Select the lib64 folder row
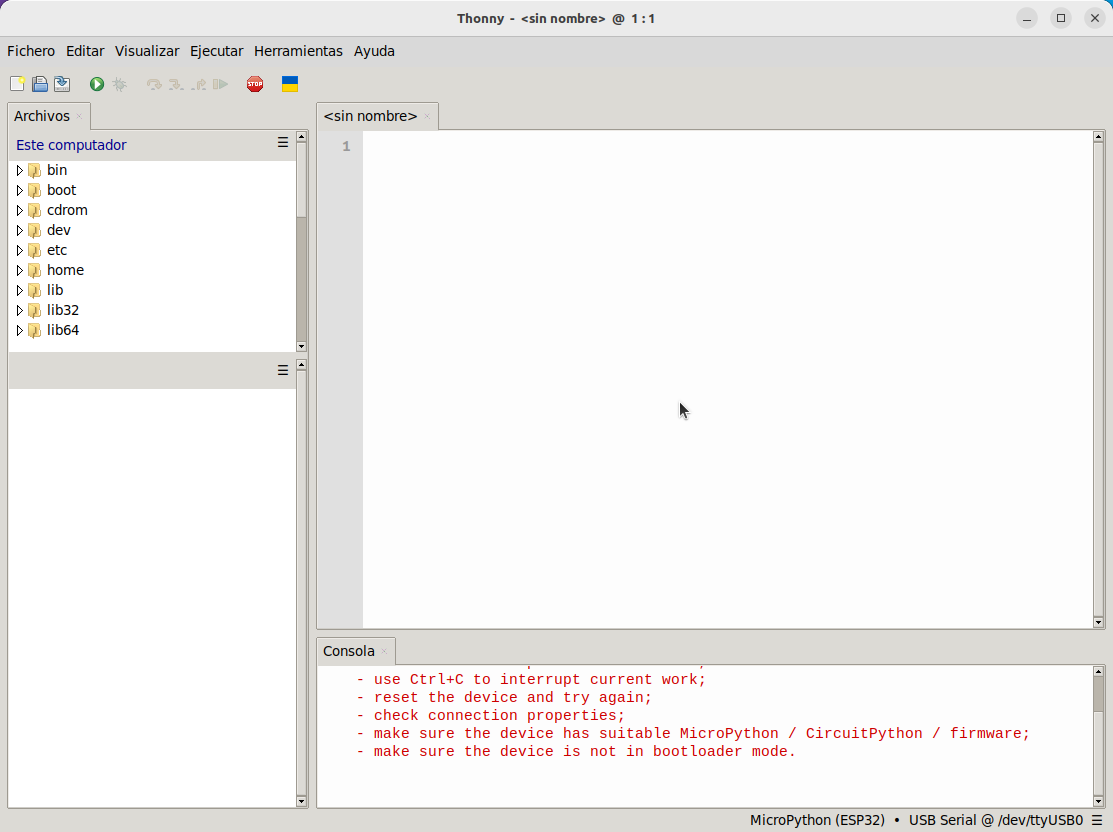The width and height of the screenshot is (1113, 832). [152, 330]
